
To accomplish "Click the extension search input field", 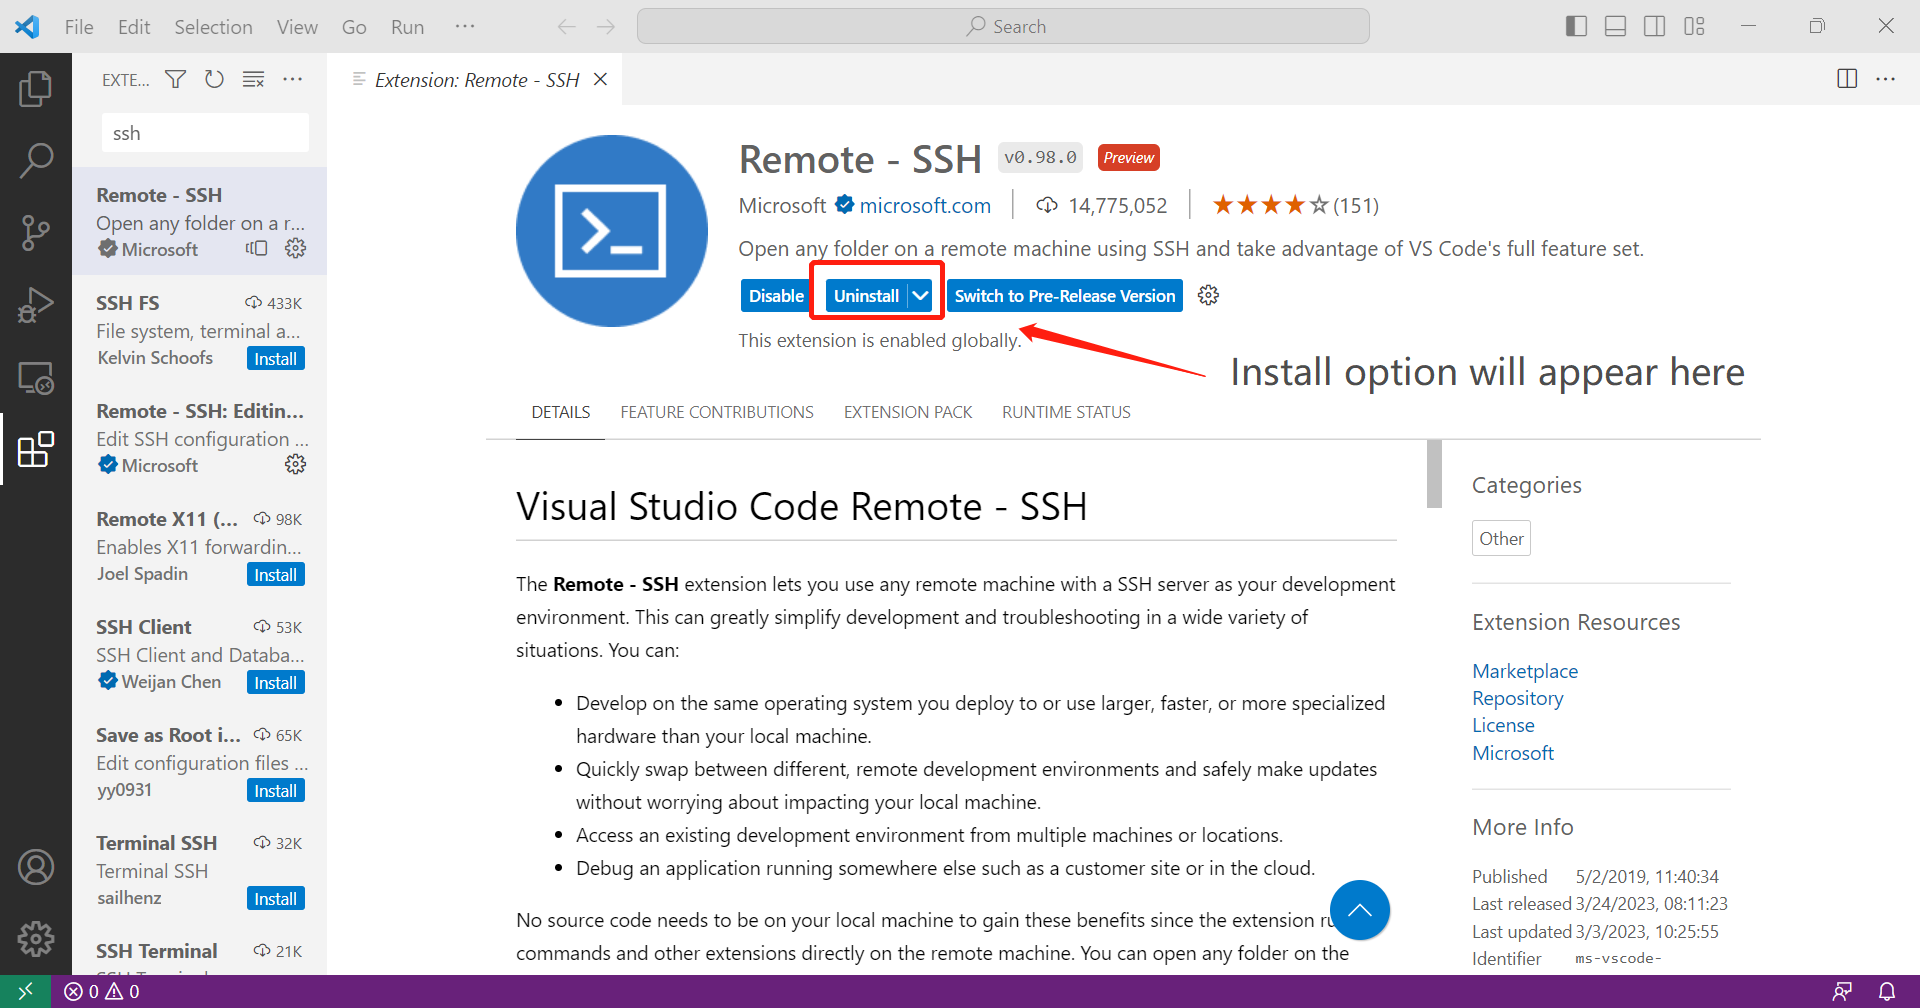I will pyautogui.click(x=205, y=133).
